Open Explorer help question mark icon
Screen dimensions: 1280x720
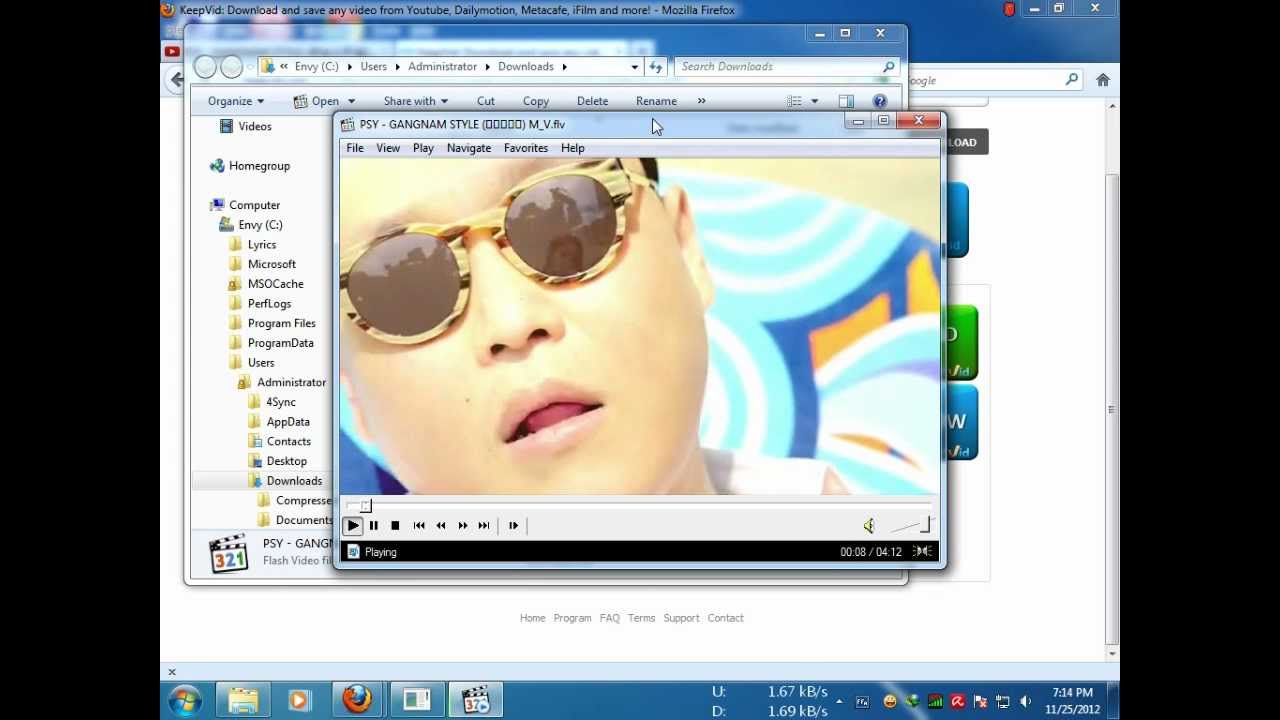click(x=880, y=101)
